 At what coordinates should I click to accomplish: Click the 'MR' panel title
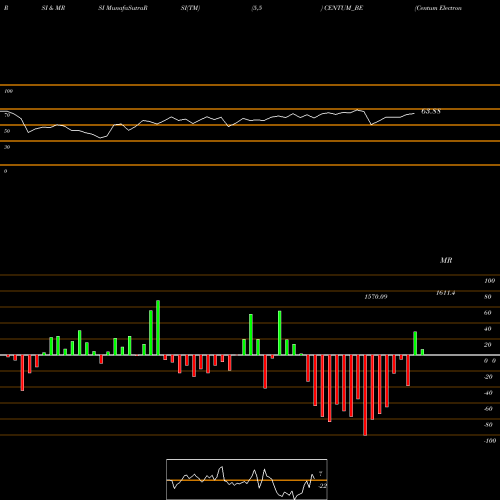pyautogui.click(x=446, y=260)
